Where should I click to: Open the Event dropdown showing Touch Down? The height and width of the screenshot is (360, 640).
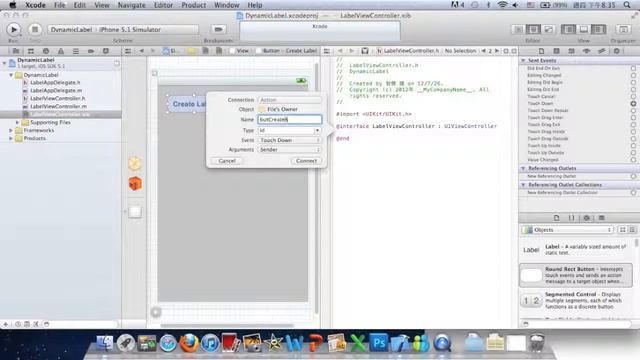[x=289, y=140]
